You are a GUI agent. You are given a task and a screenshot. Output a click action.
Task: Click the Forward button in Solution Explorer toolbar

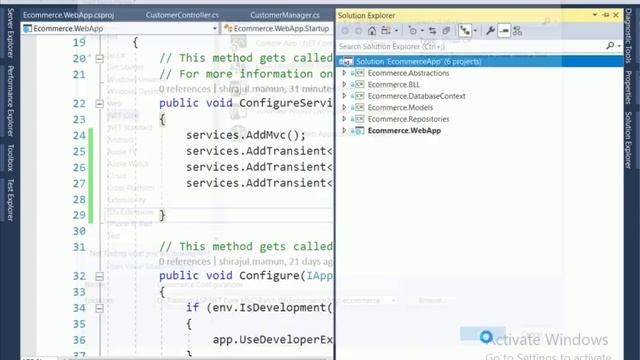[x=358, y=31]
